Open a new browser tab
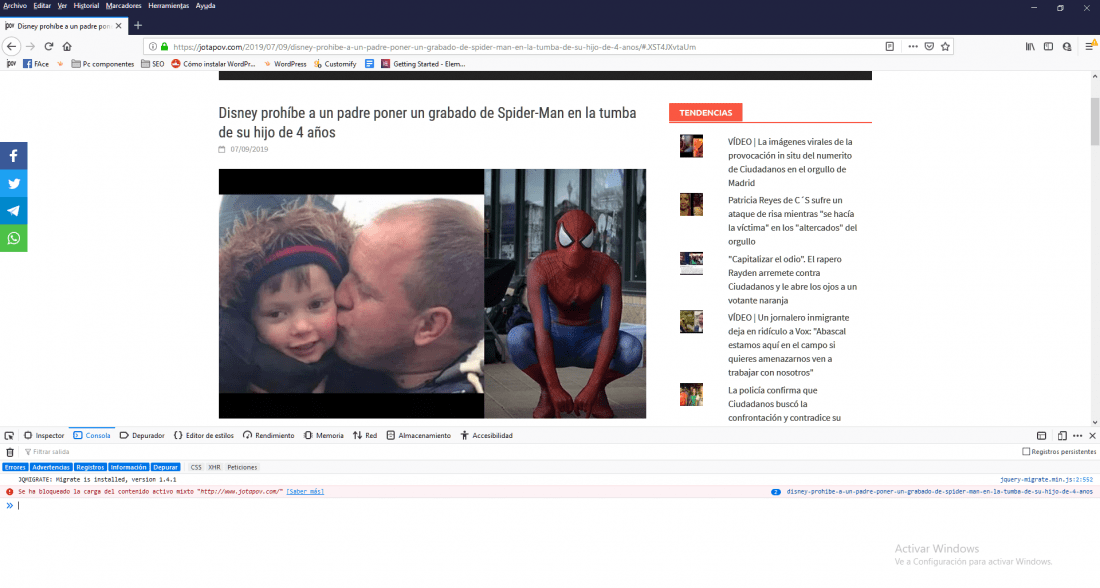1100x588 pixels. 138,25
